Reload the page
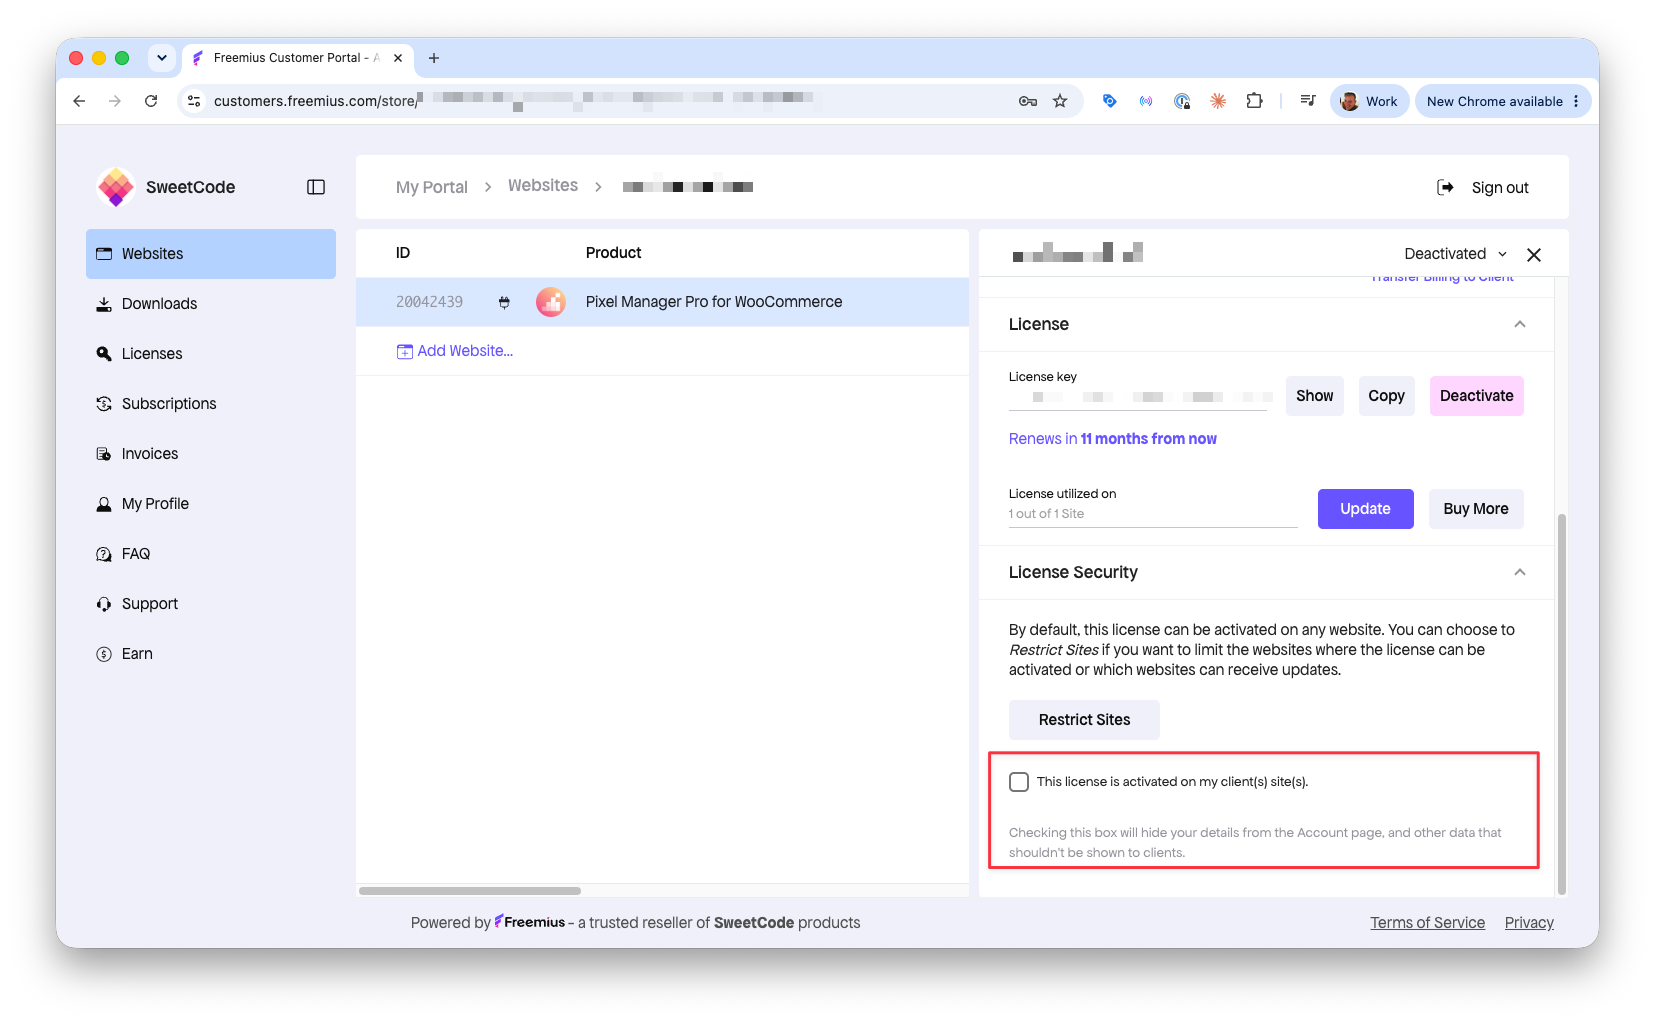This screenshot has height=1022, width=1655. (151, 101)
